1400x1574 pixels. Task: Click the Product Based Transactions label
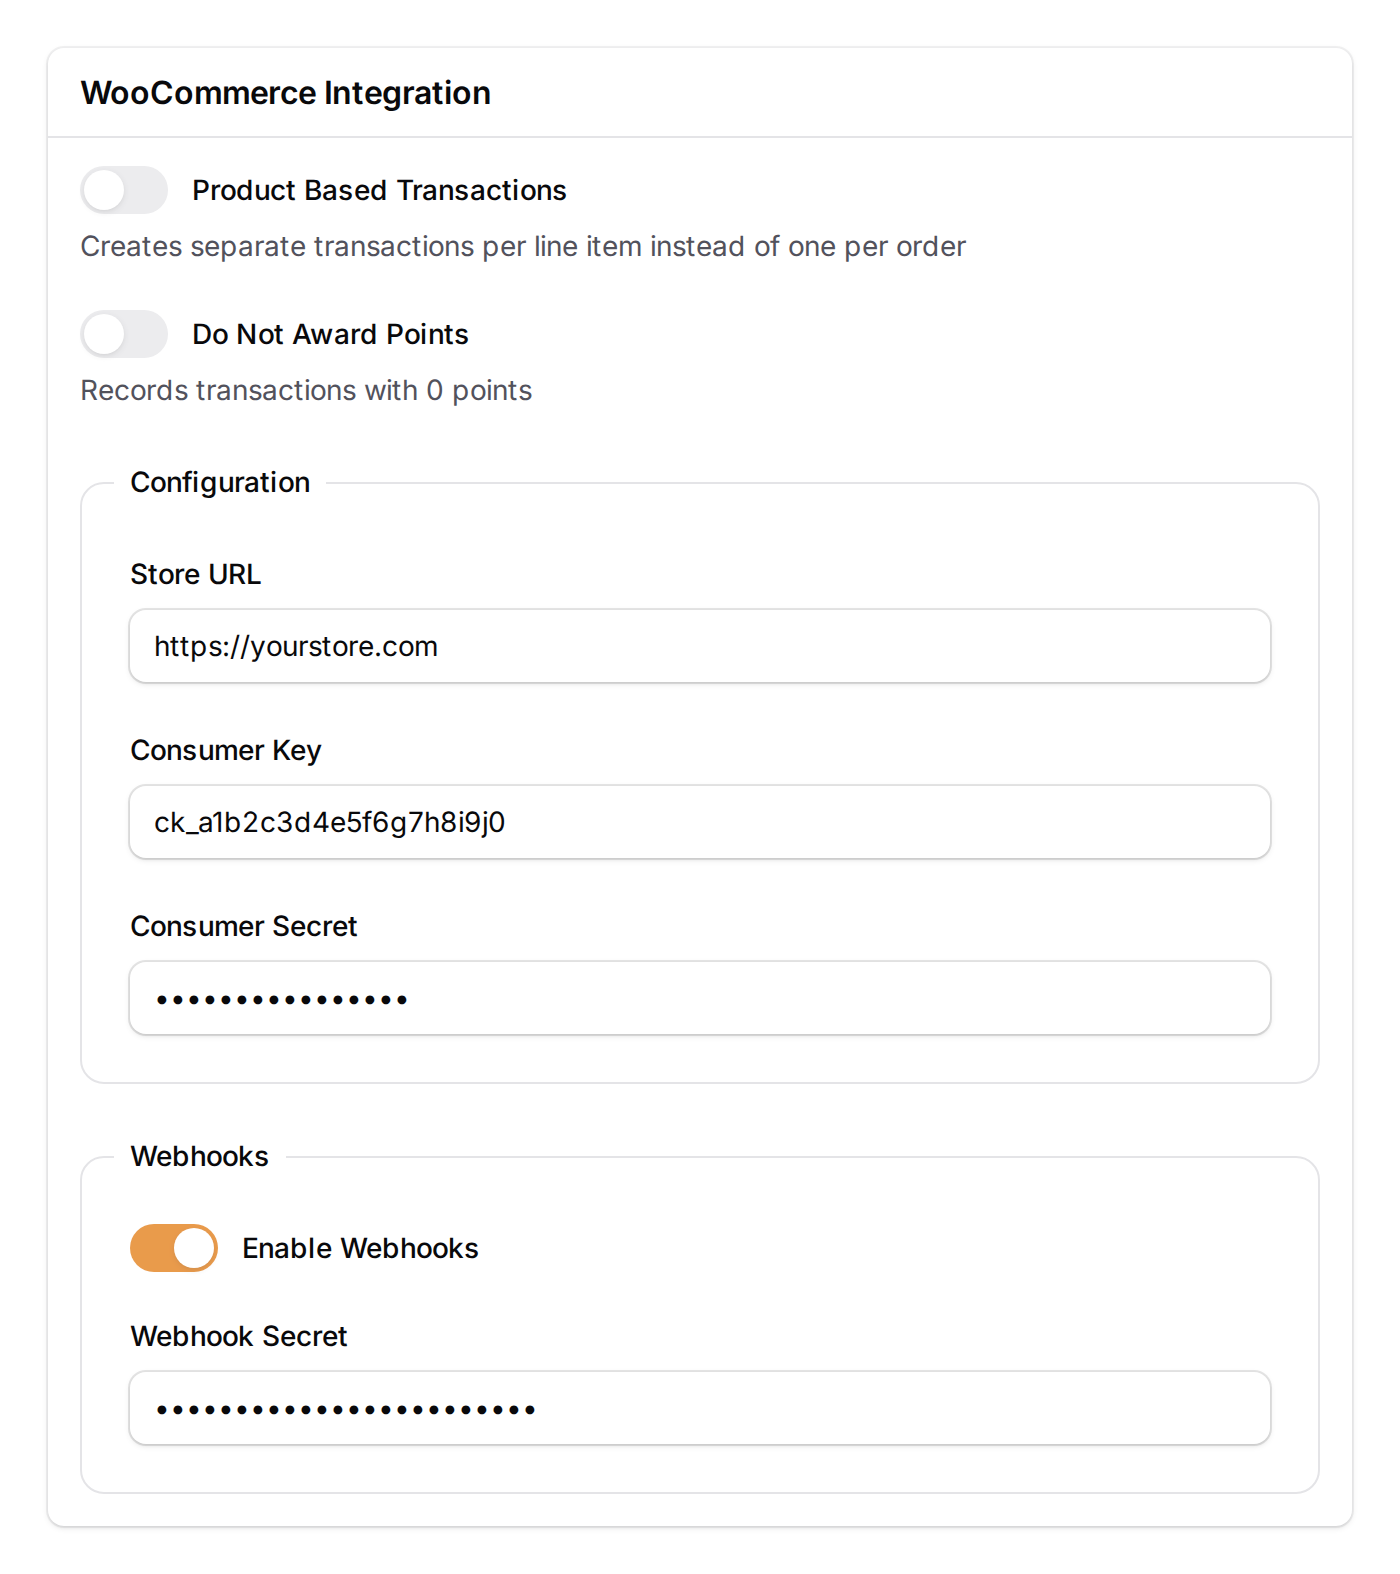379,190
